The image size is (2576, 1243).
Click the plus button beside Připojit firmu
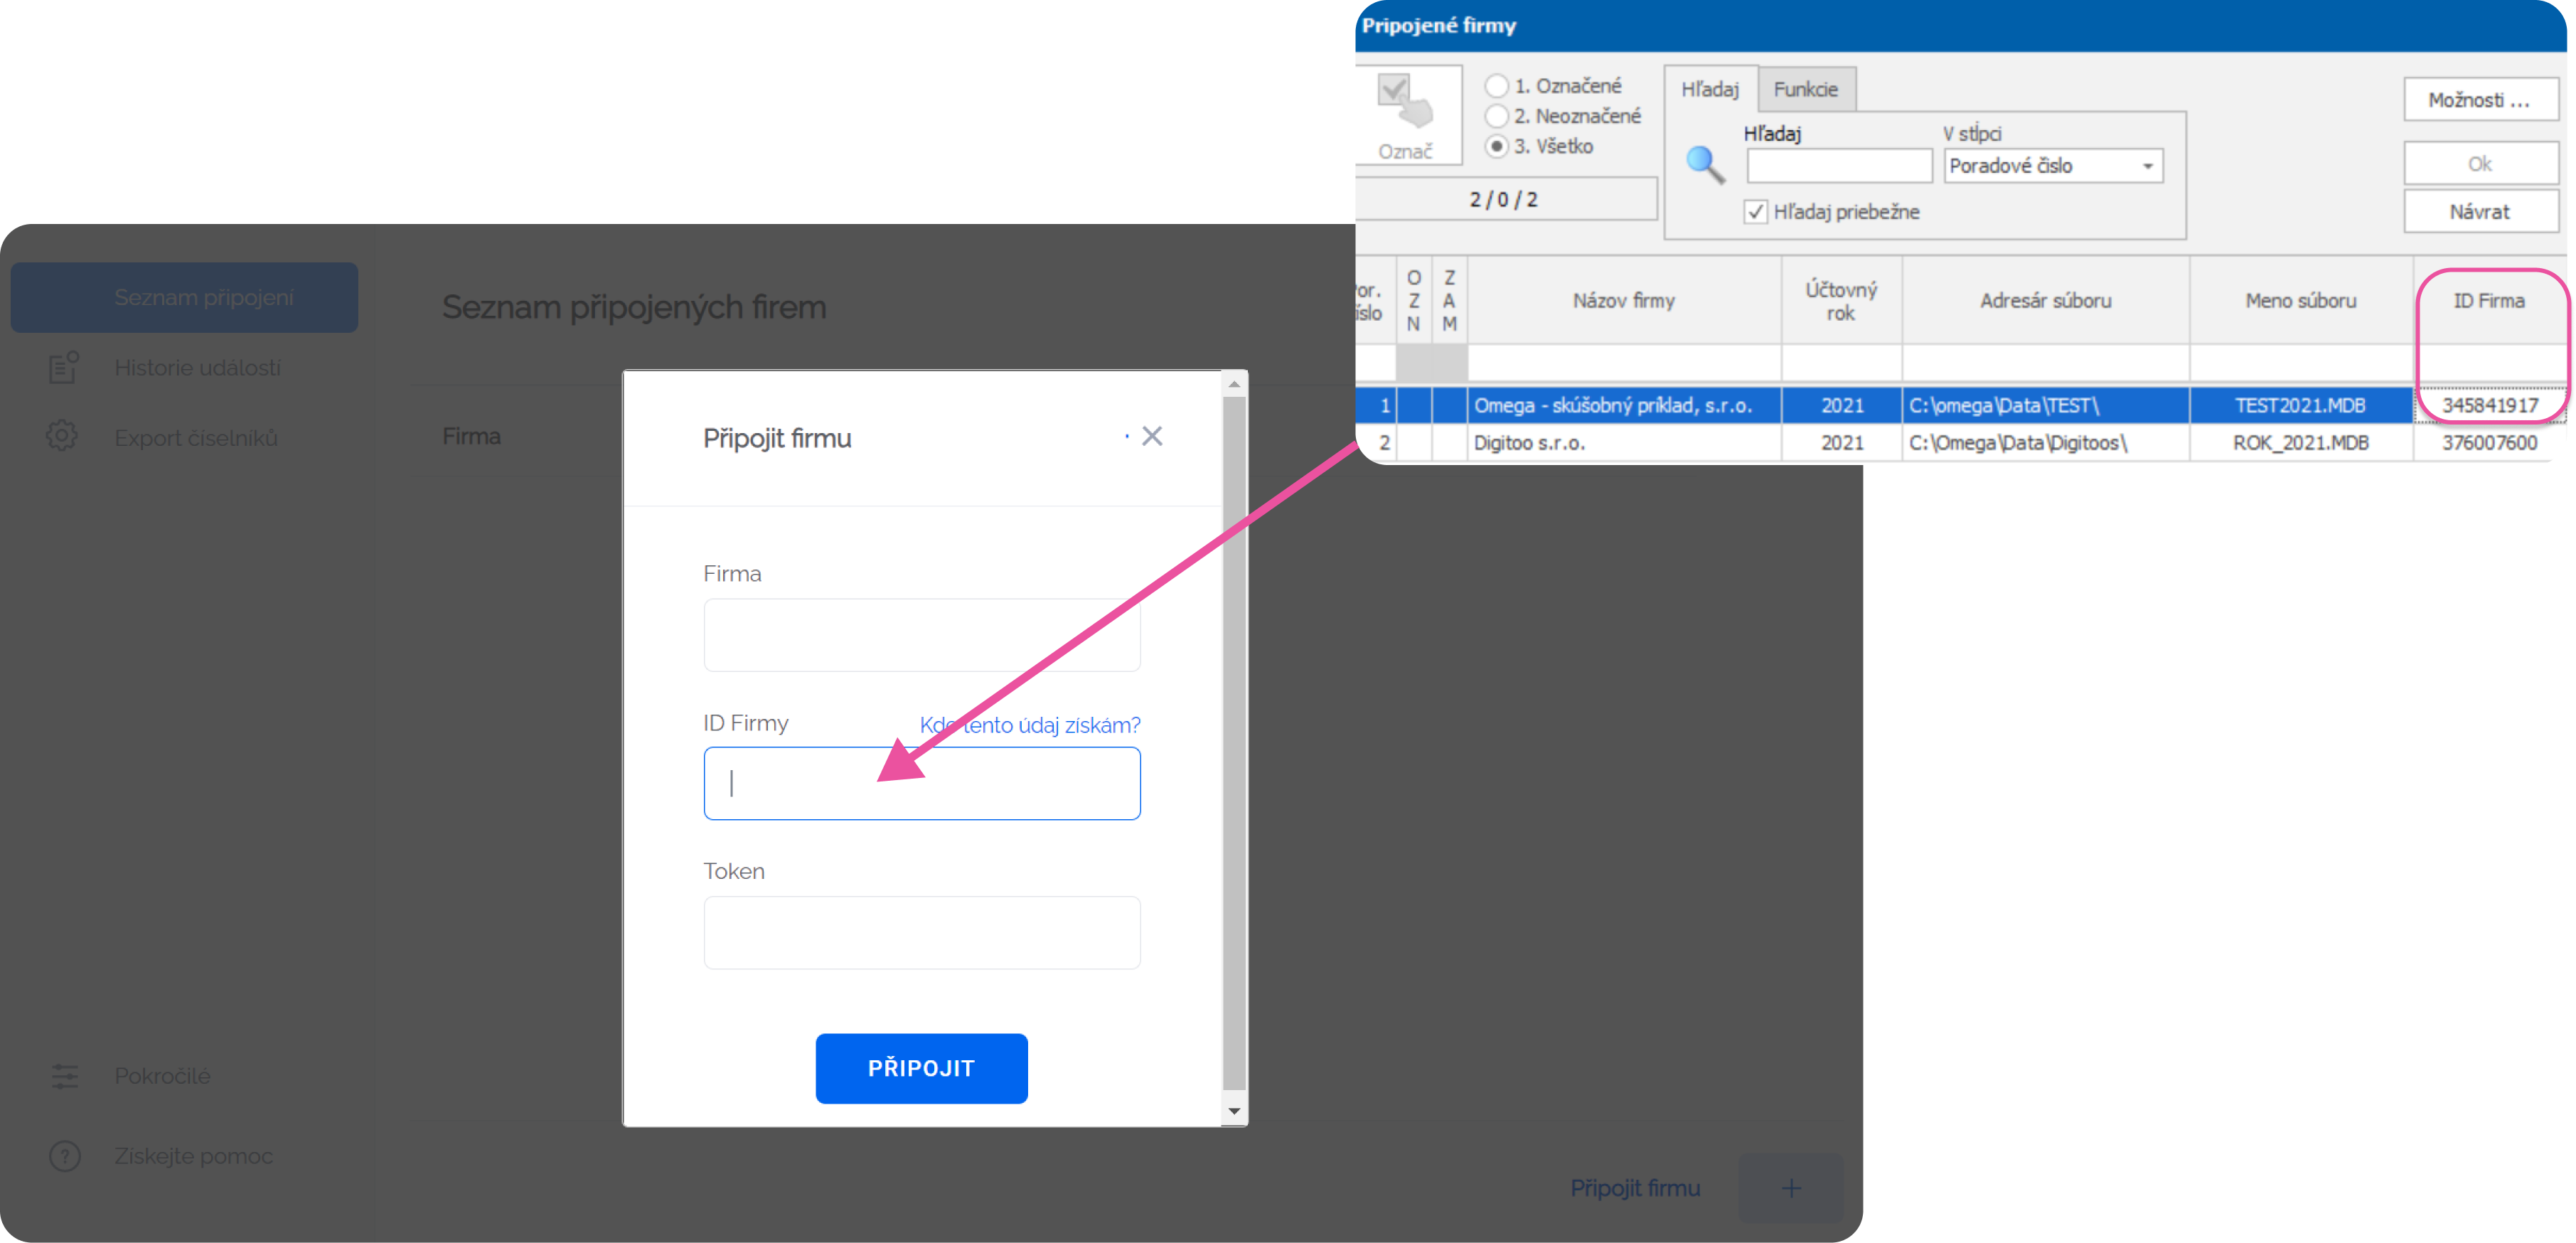[x=1791, y=1188]
